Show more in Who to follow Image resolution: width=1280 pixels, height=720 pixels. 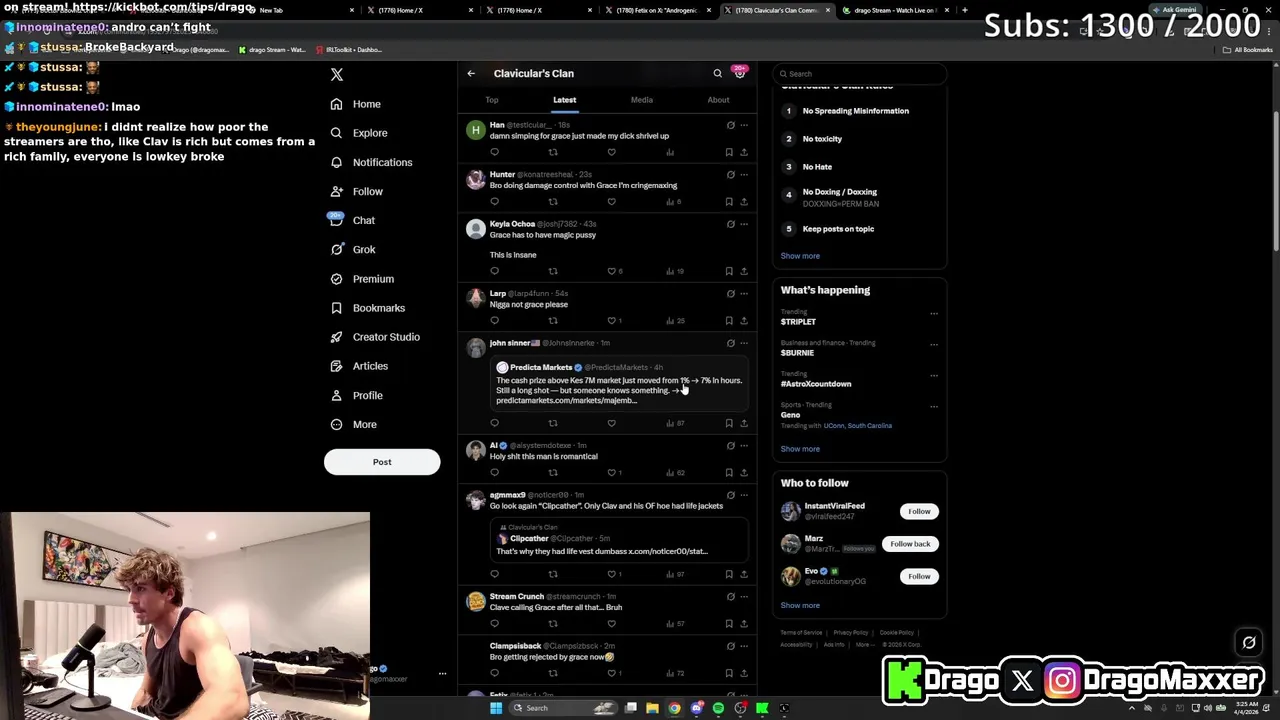coord(800,605)
